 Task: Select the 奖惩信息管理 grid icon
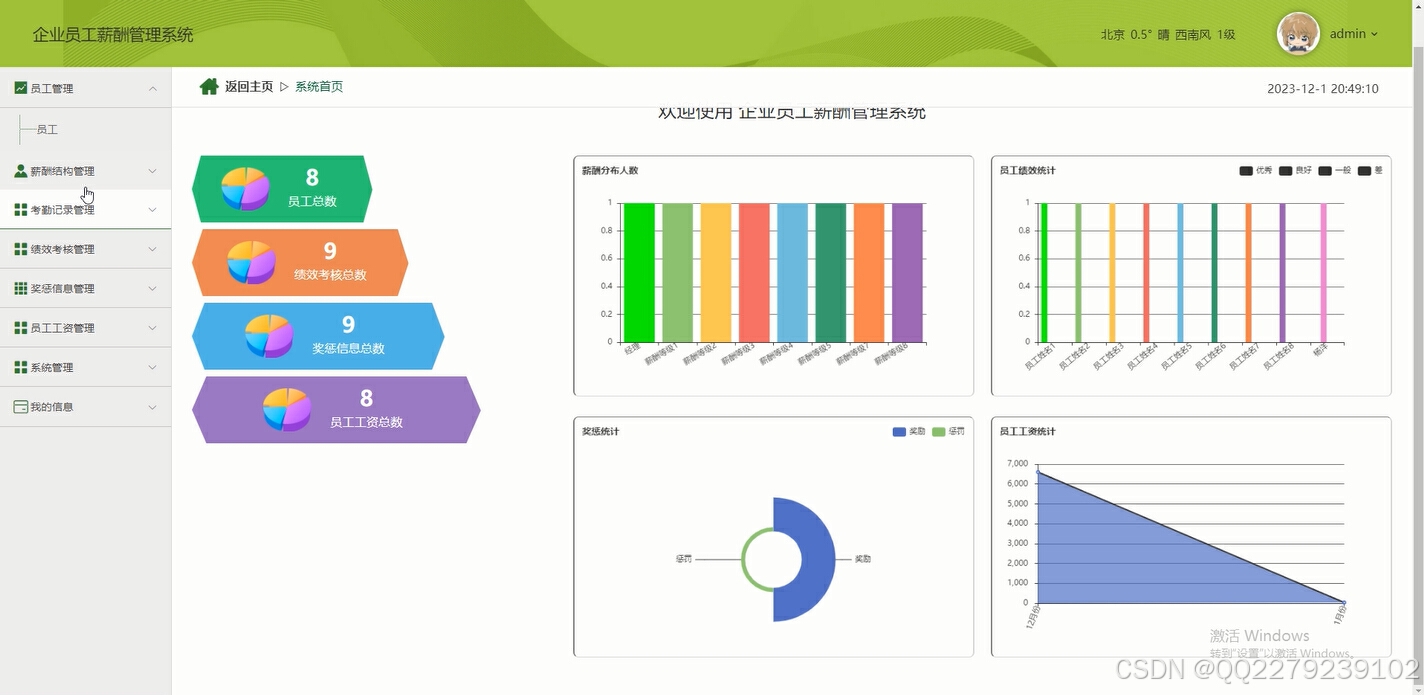coord(19,288)
